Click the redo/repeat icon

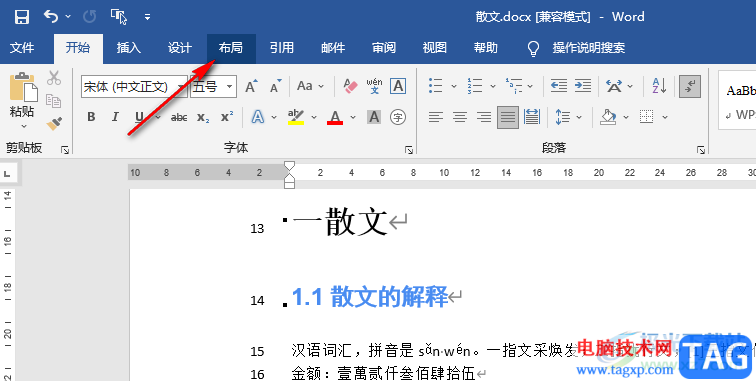90,17
